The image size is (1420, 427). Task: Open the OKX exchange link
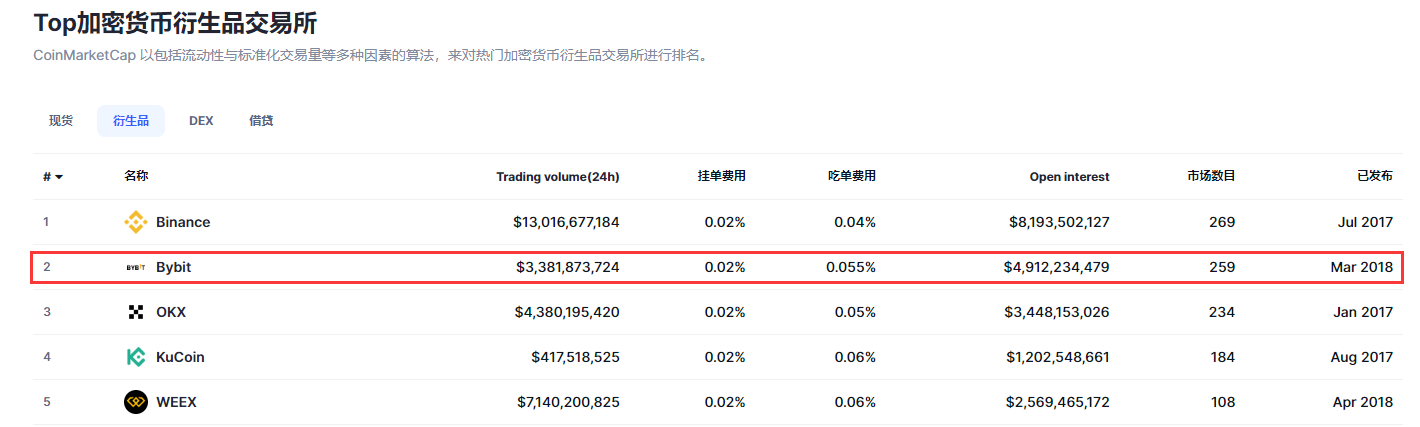click(171, 312)
